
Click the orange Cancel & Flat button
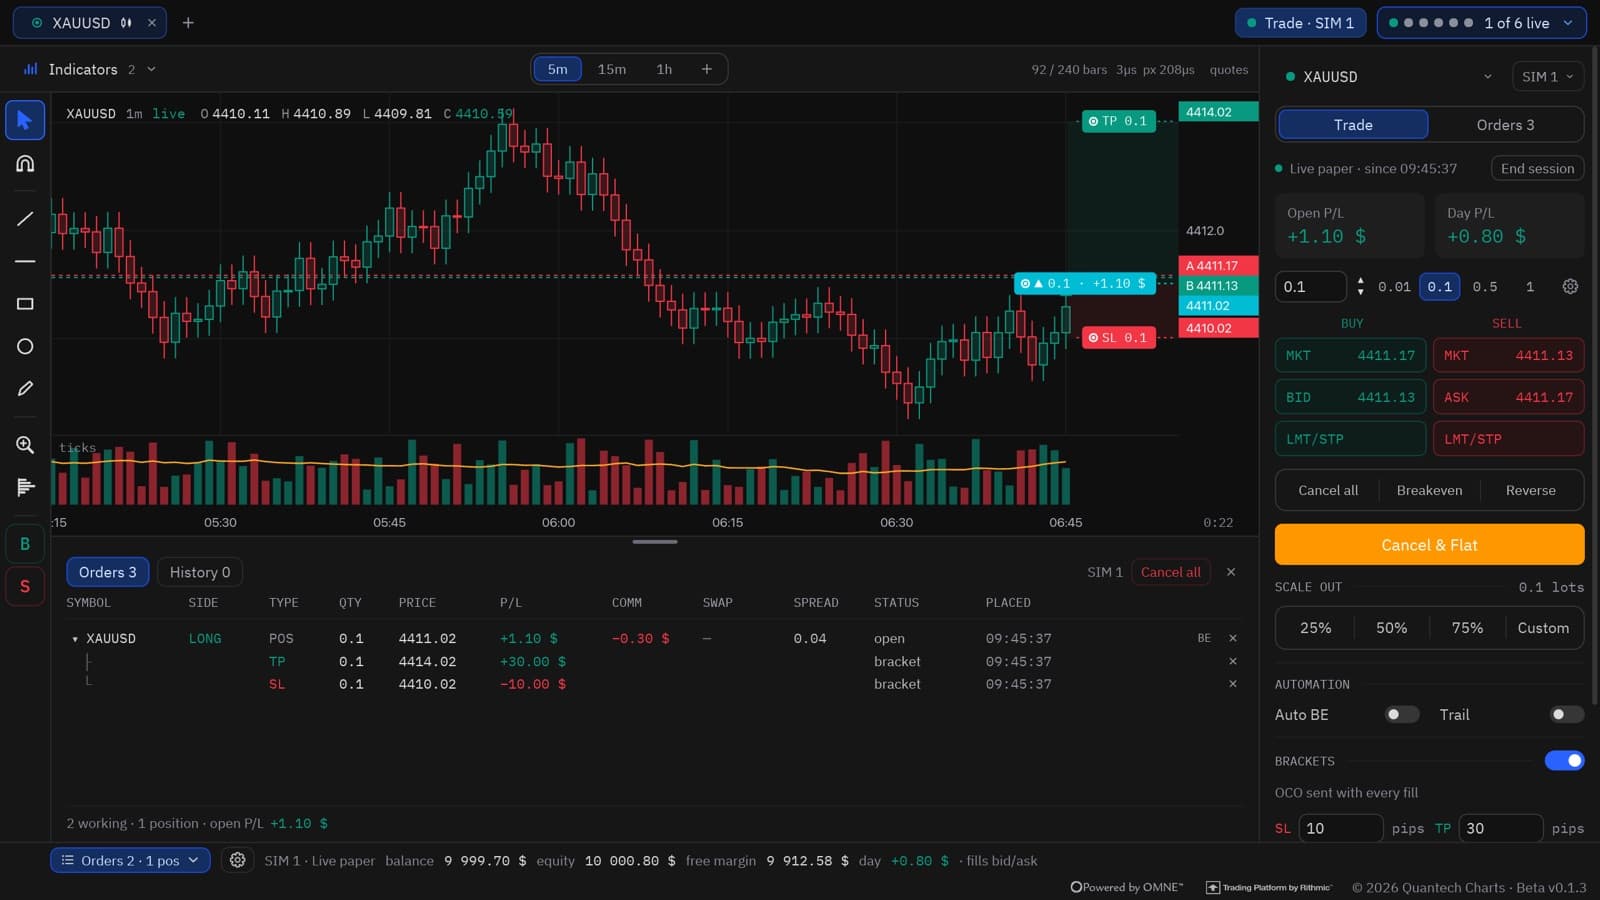click(1429, 545)
